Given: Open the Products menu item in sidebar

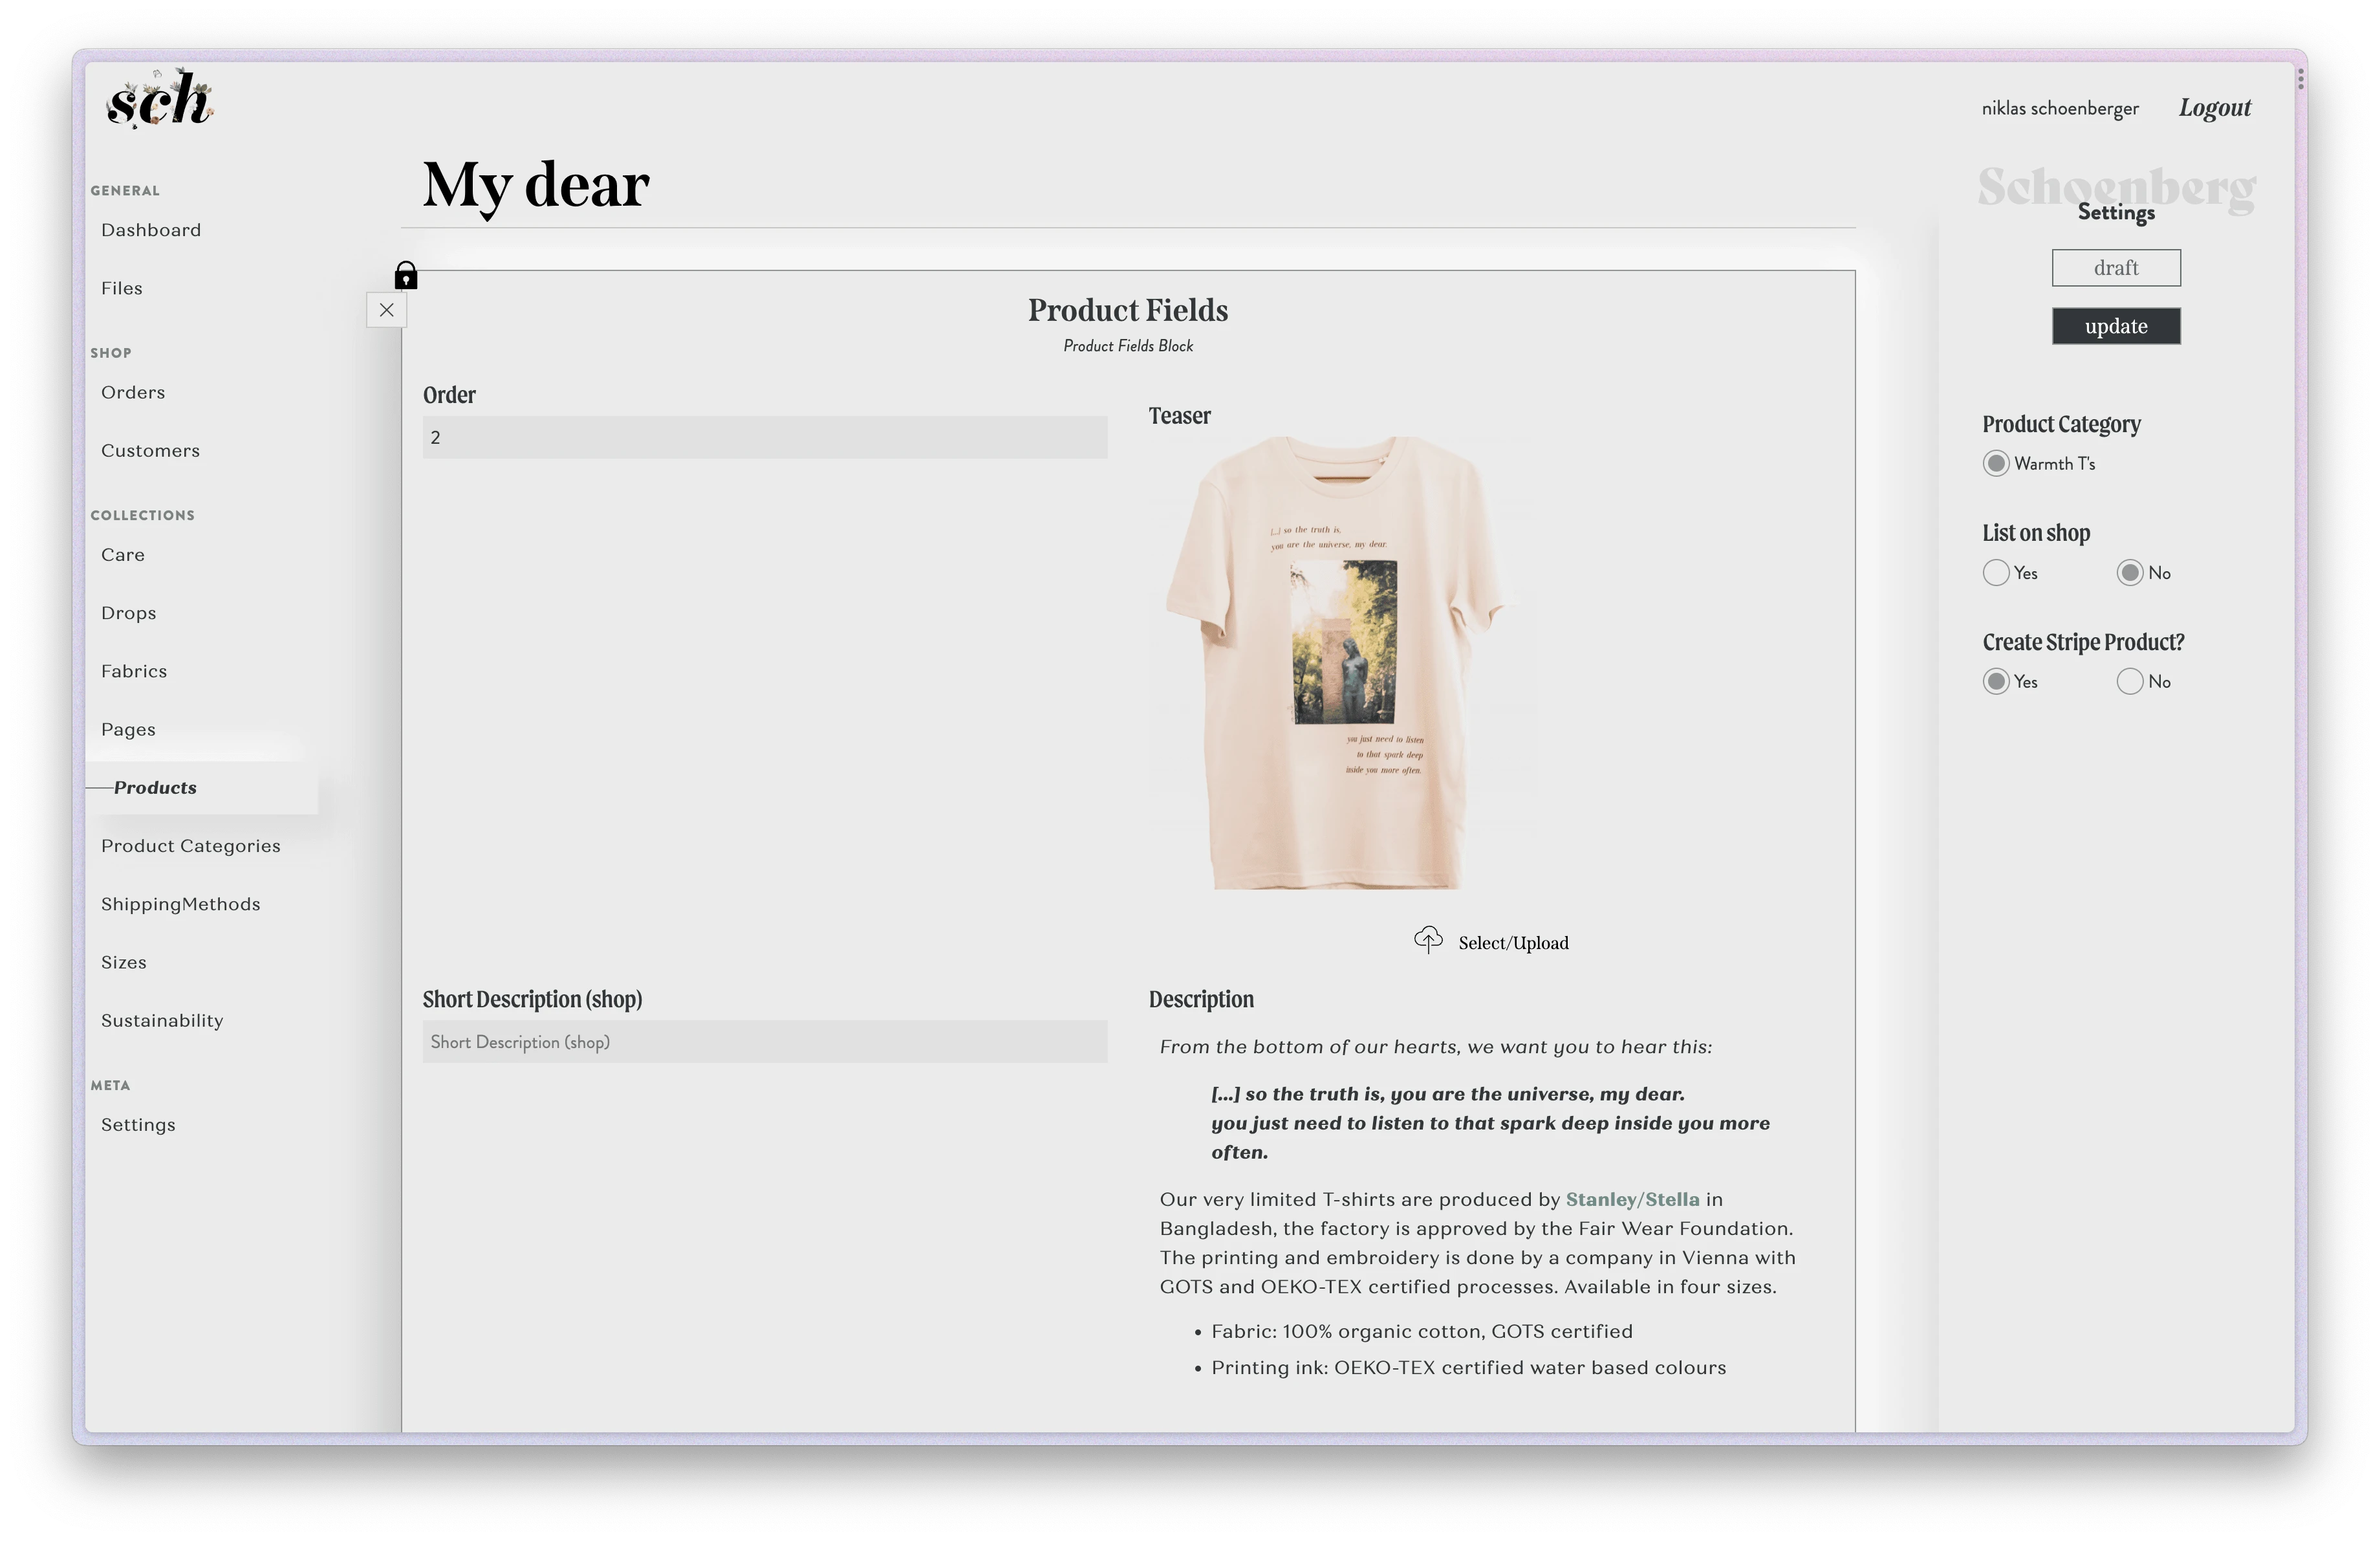Looking at the screenshot, I should click(156, 786).
